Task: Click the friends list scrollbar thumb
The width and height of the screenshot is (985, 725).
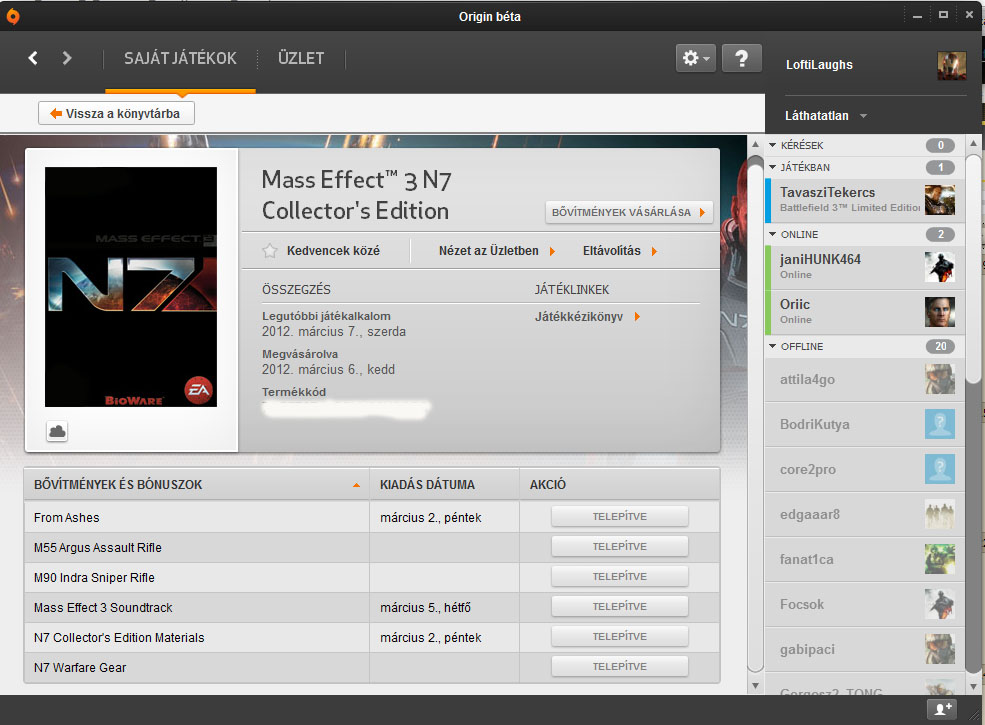Action: click(974, 269)
